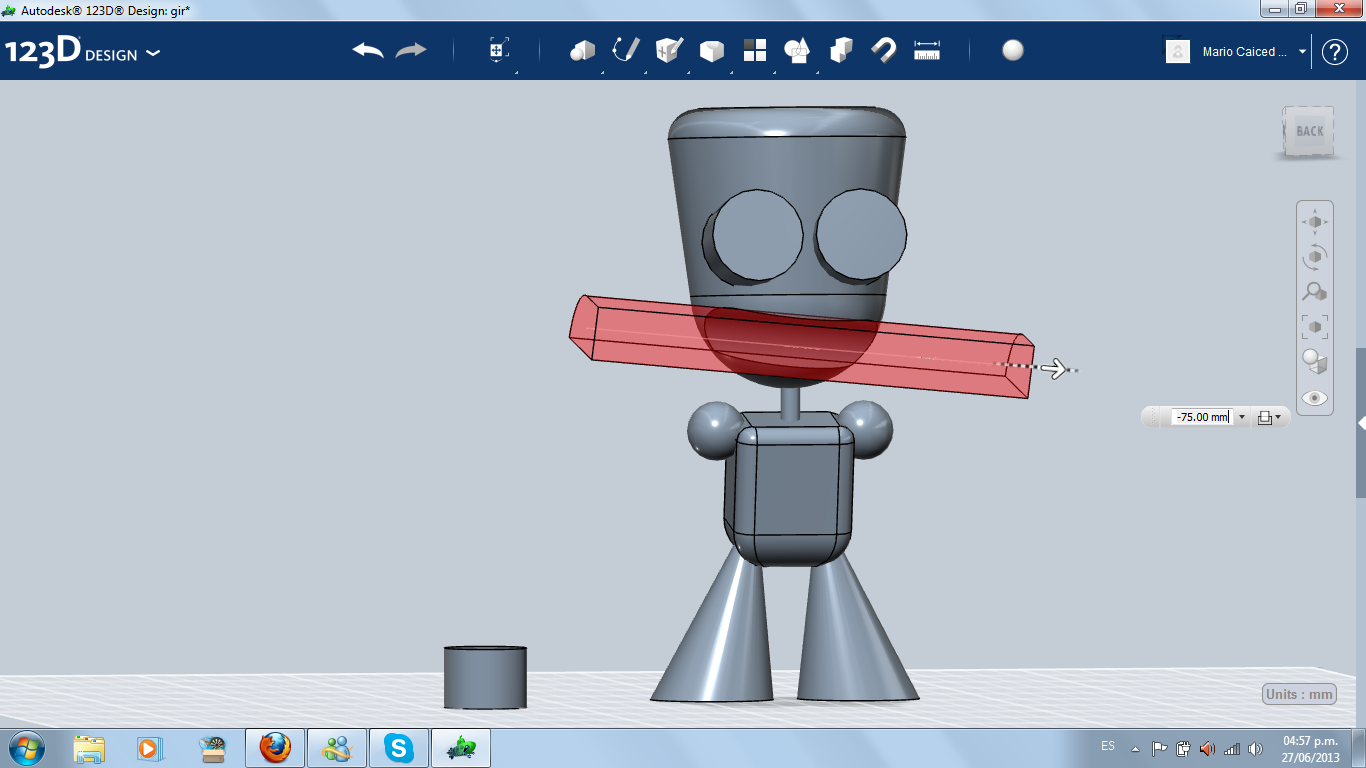Click the Units : mm button
Image resolution: width=1366 pixels, height=768 pixels.
point(1300,695)
